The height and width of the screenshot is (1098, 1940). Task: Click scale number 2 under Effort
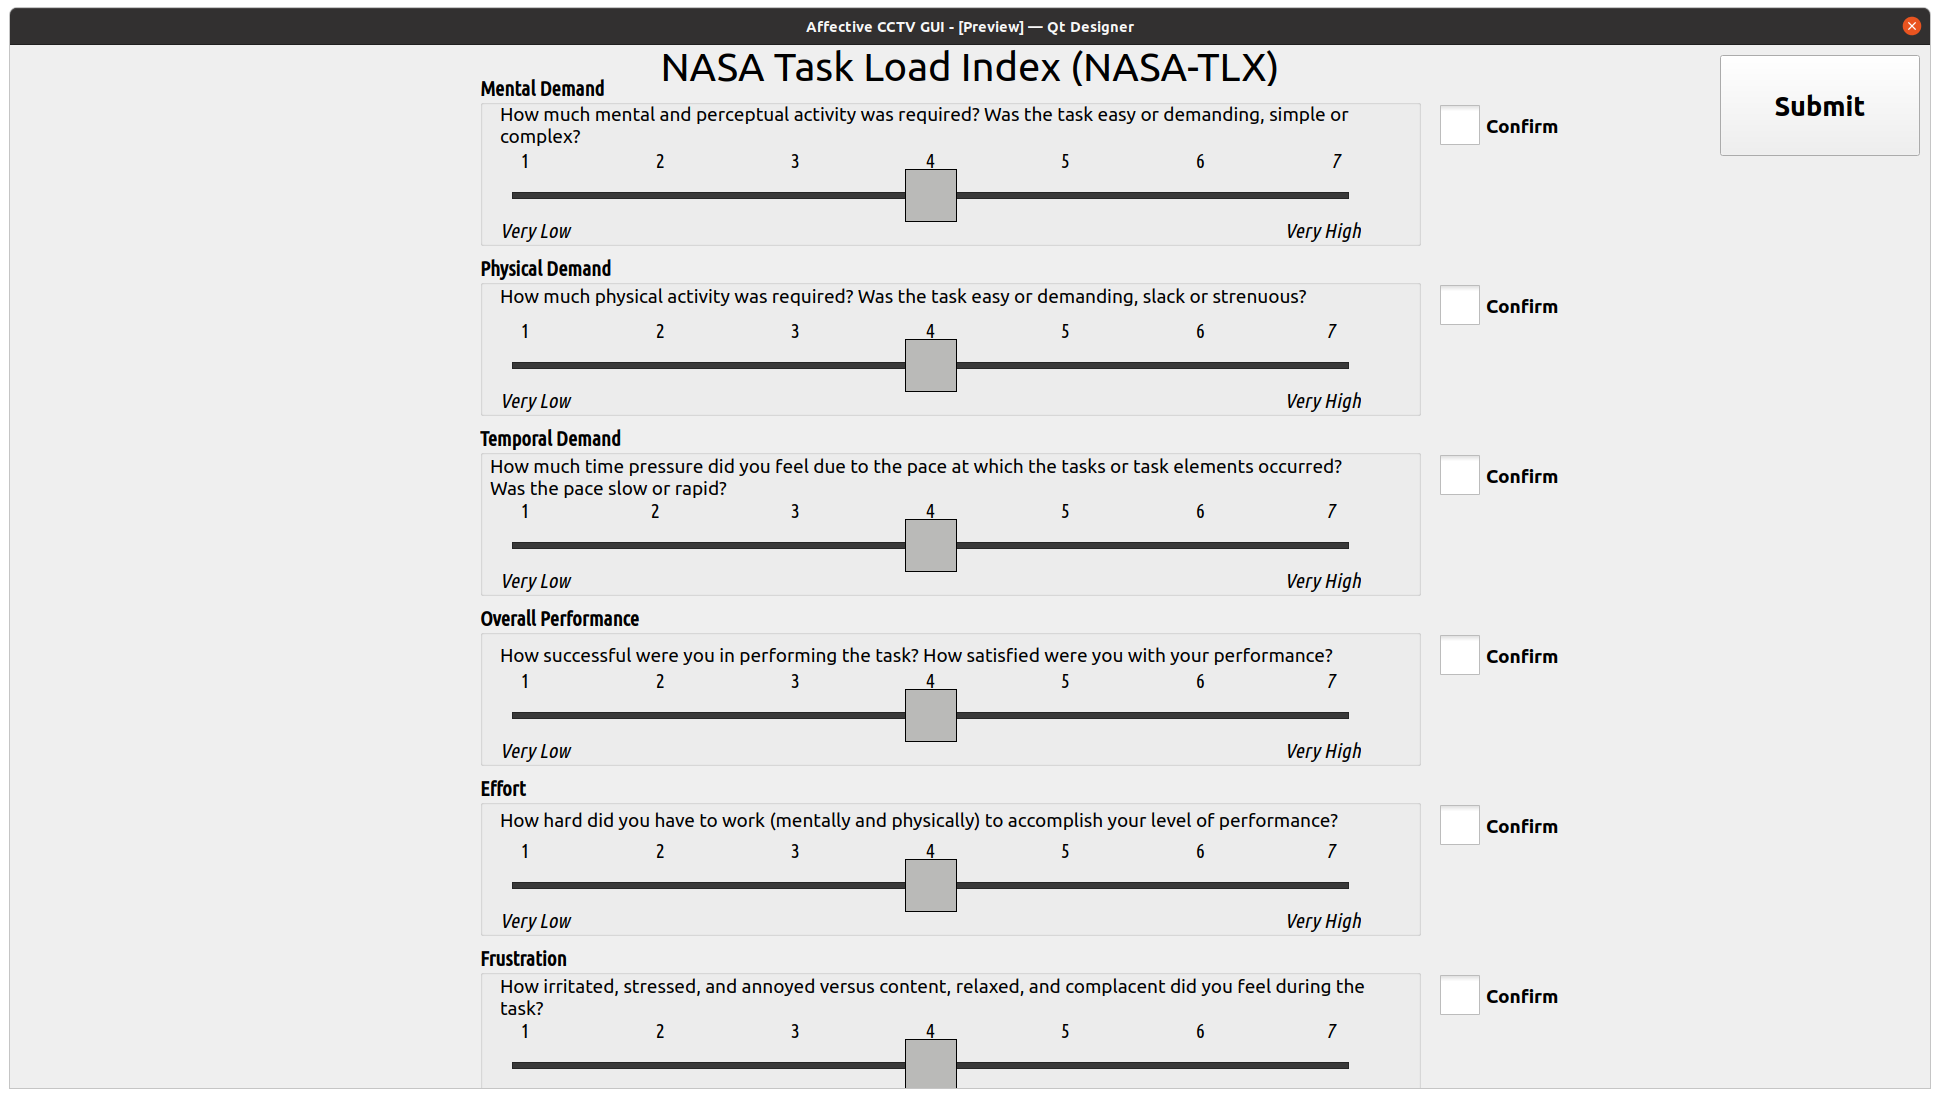[x=660, y=851]
